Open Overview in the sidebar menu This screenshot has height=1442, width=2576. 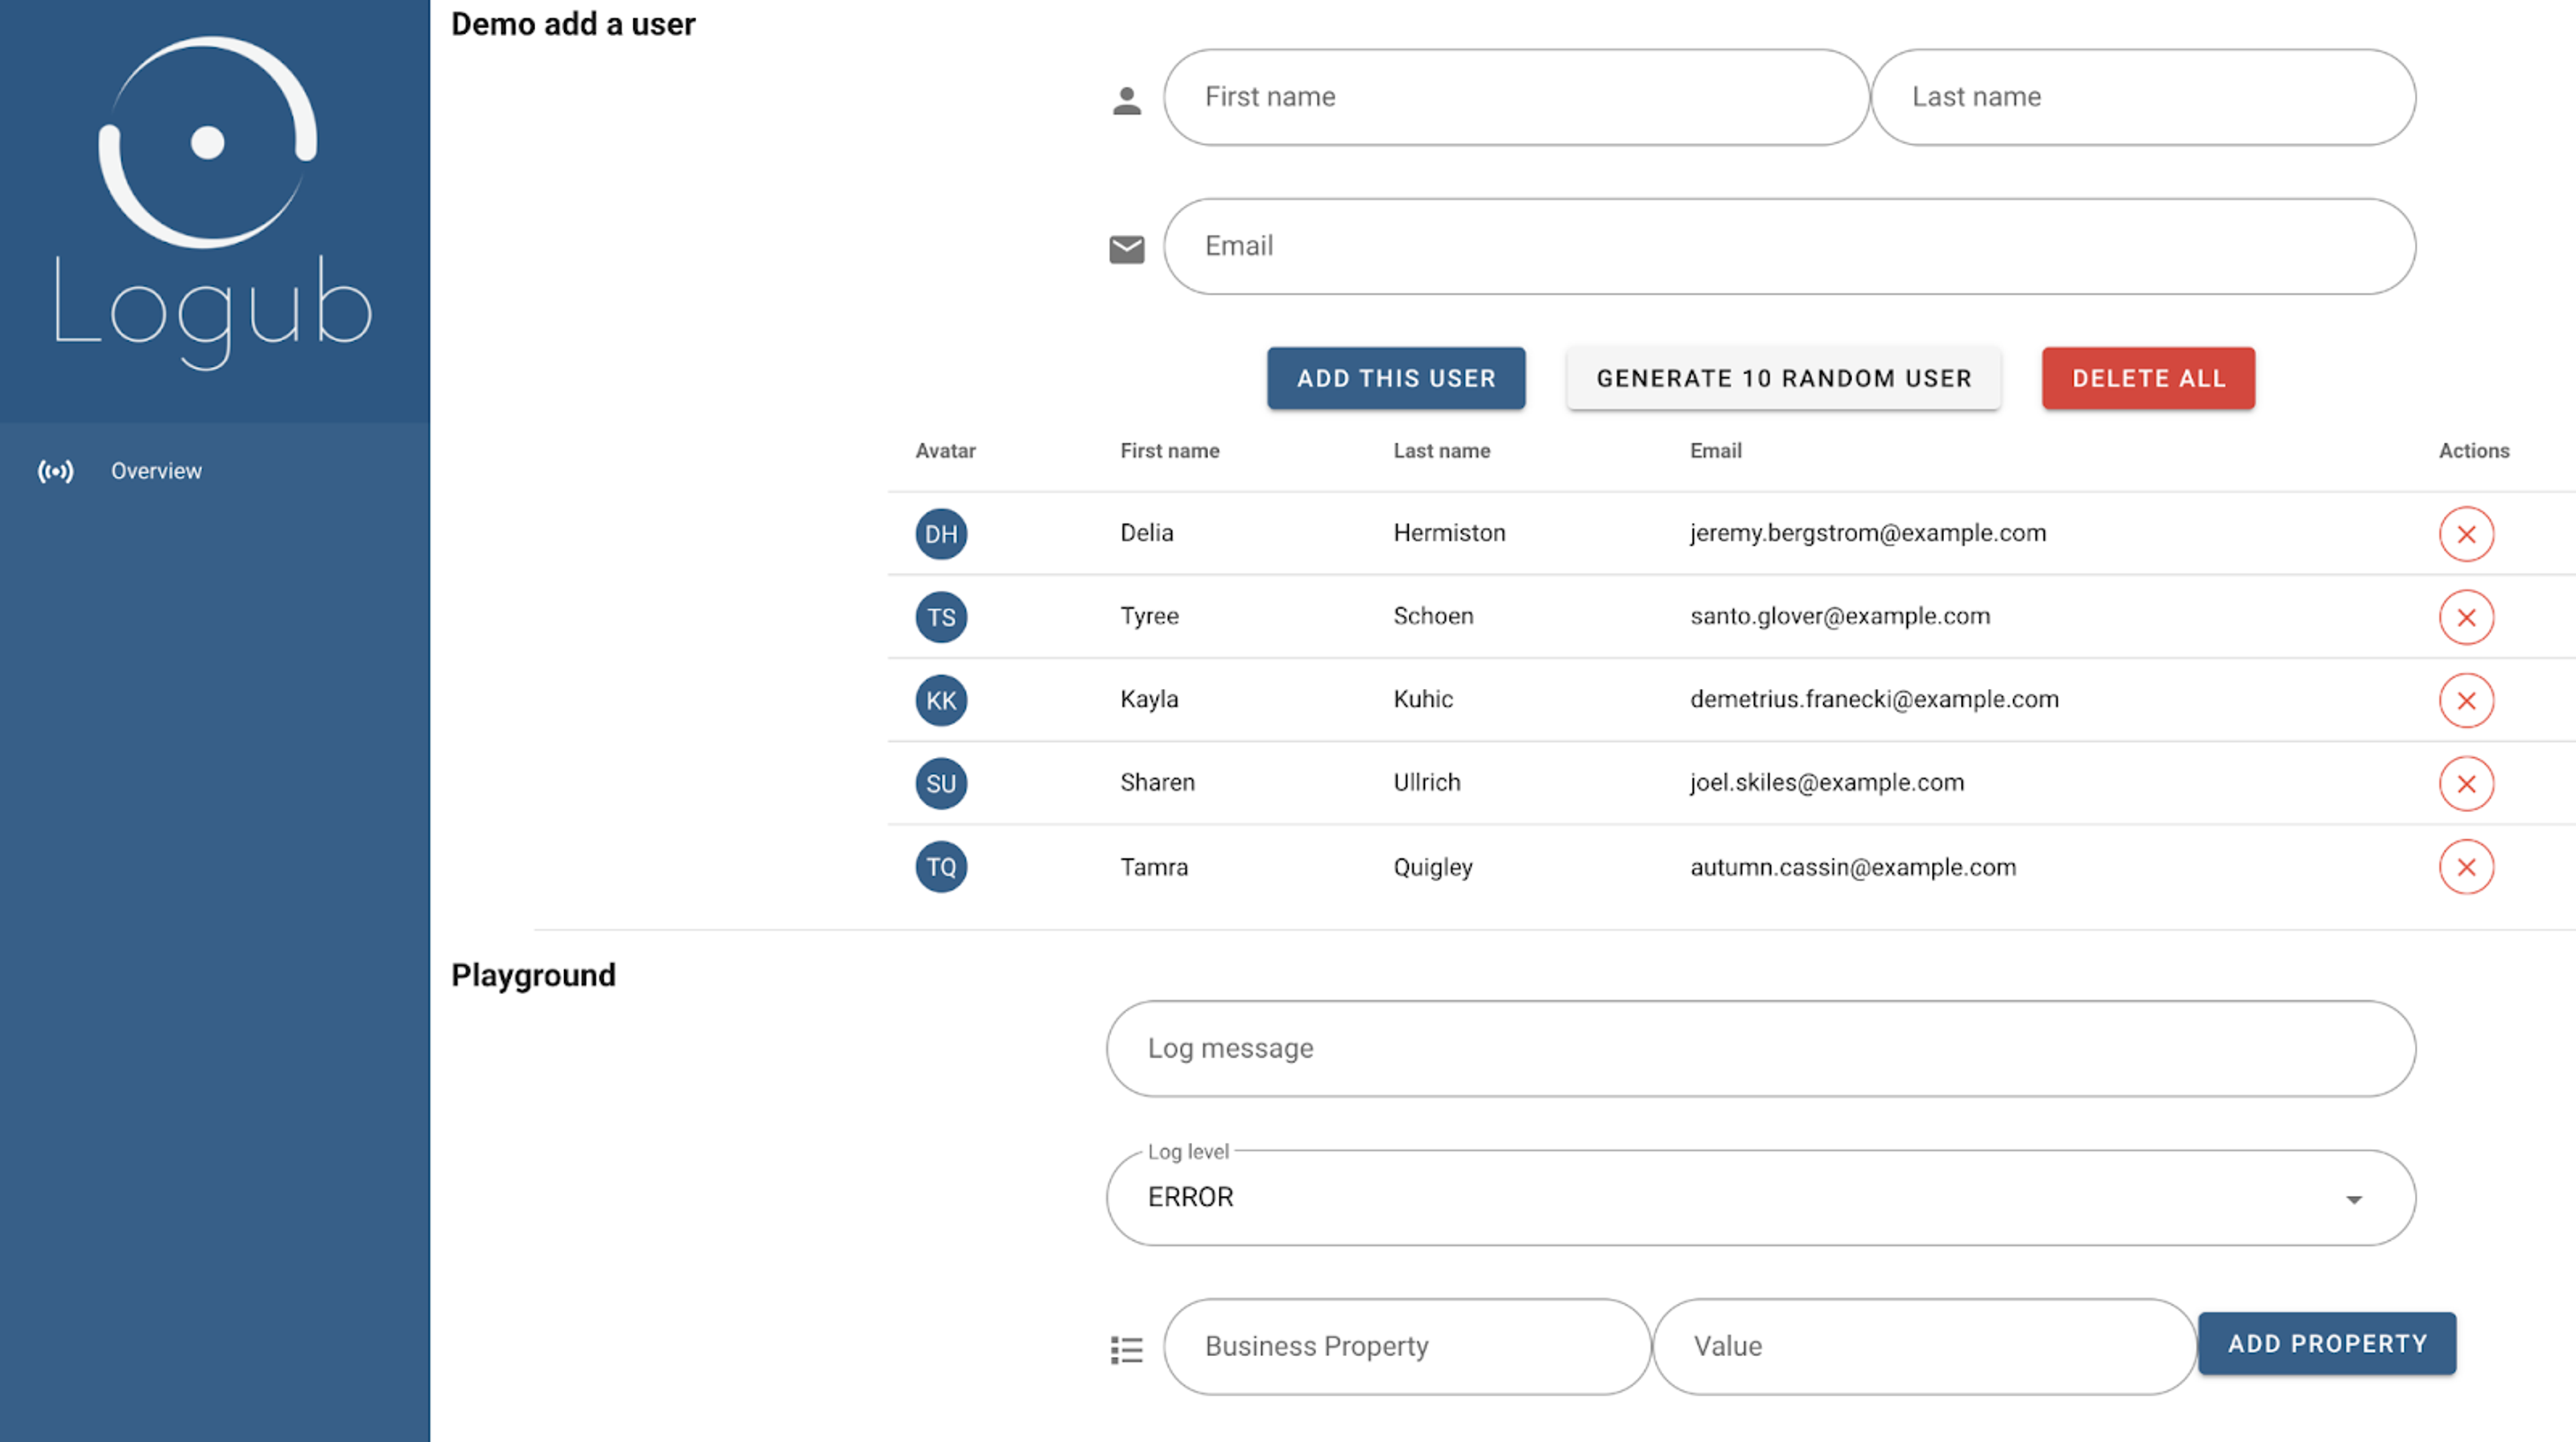pos(156,471)
